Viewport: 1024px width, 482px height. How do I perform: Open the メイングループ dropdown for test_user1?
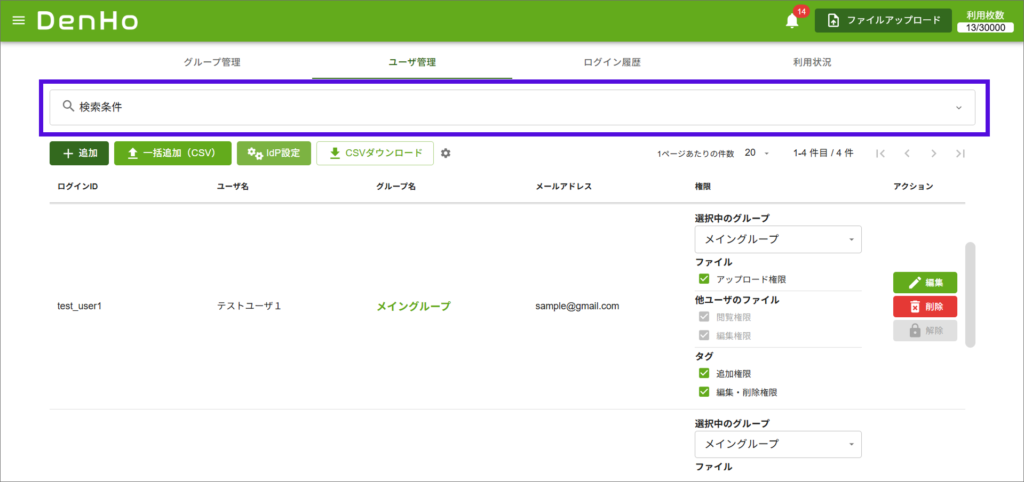[x=778, y=240]
